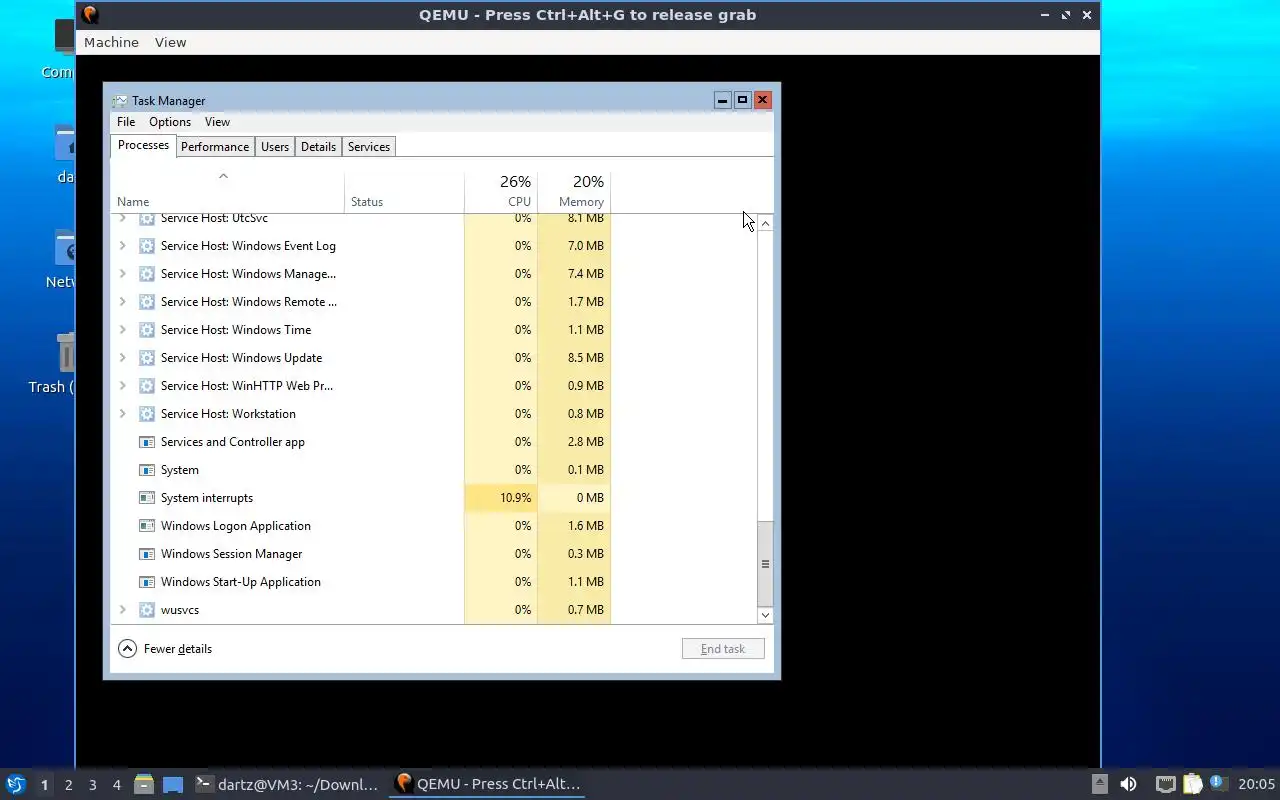Click the Windows Logon Application icon
The height and width of the screenshot is (800, 1280).
click(147, 526)
